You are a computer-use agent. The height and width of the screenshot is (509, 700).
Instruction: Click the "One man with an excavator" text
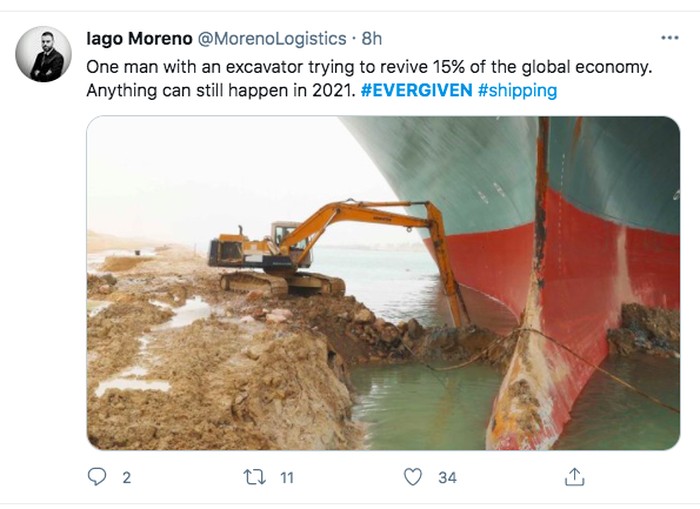(200, 67)
